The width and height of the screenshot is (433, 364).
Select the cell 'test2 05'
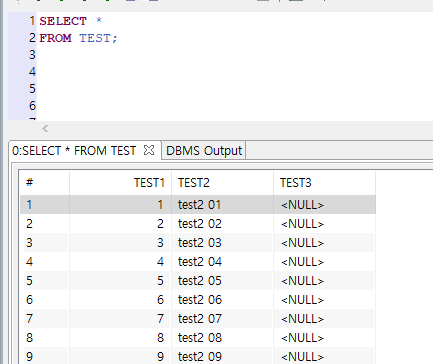click(x=223, y=281)
